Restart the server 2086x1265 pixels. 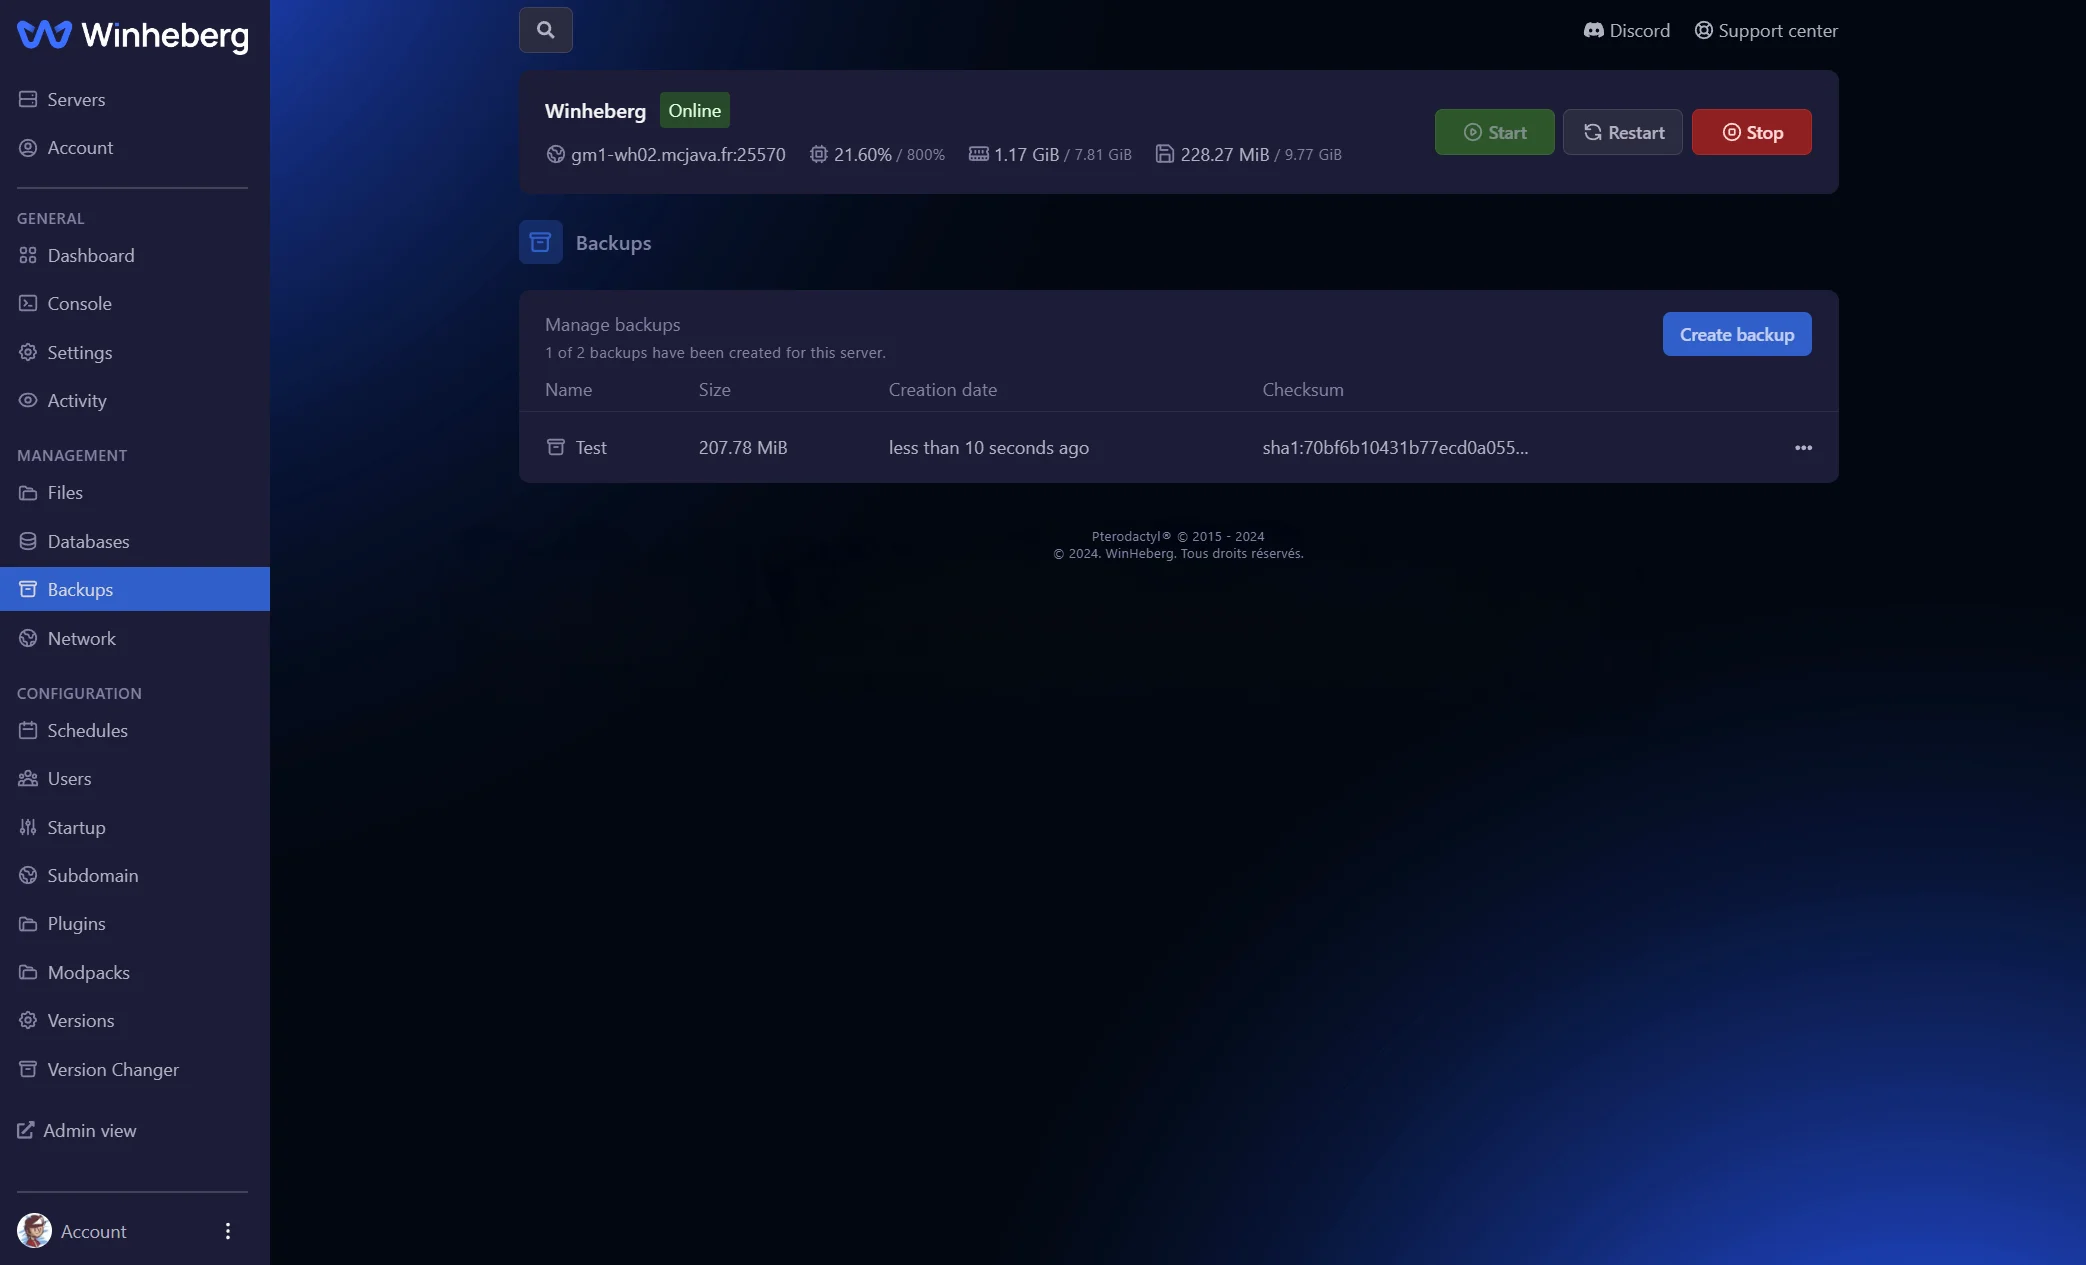[x=1622, y=132]
